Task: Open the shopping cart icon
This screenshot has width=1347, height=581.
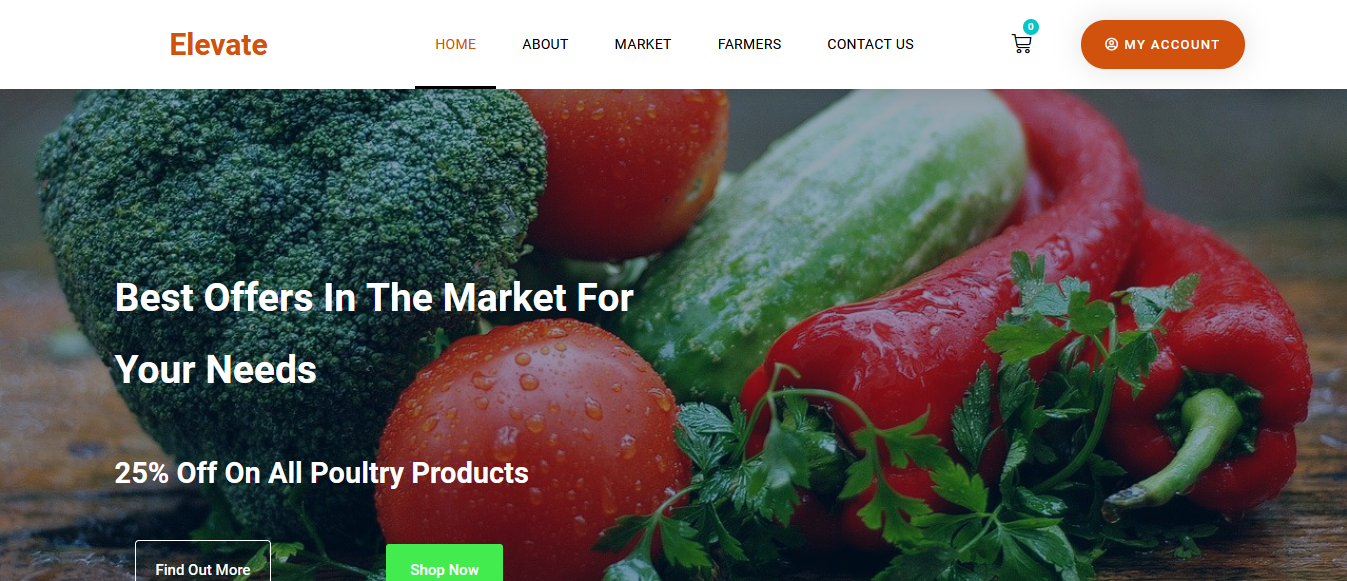Action: point(1021,44)
